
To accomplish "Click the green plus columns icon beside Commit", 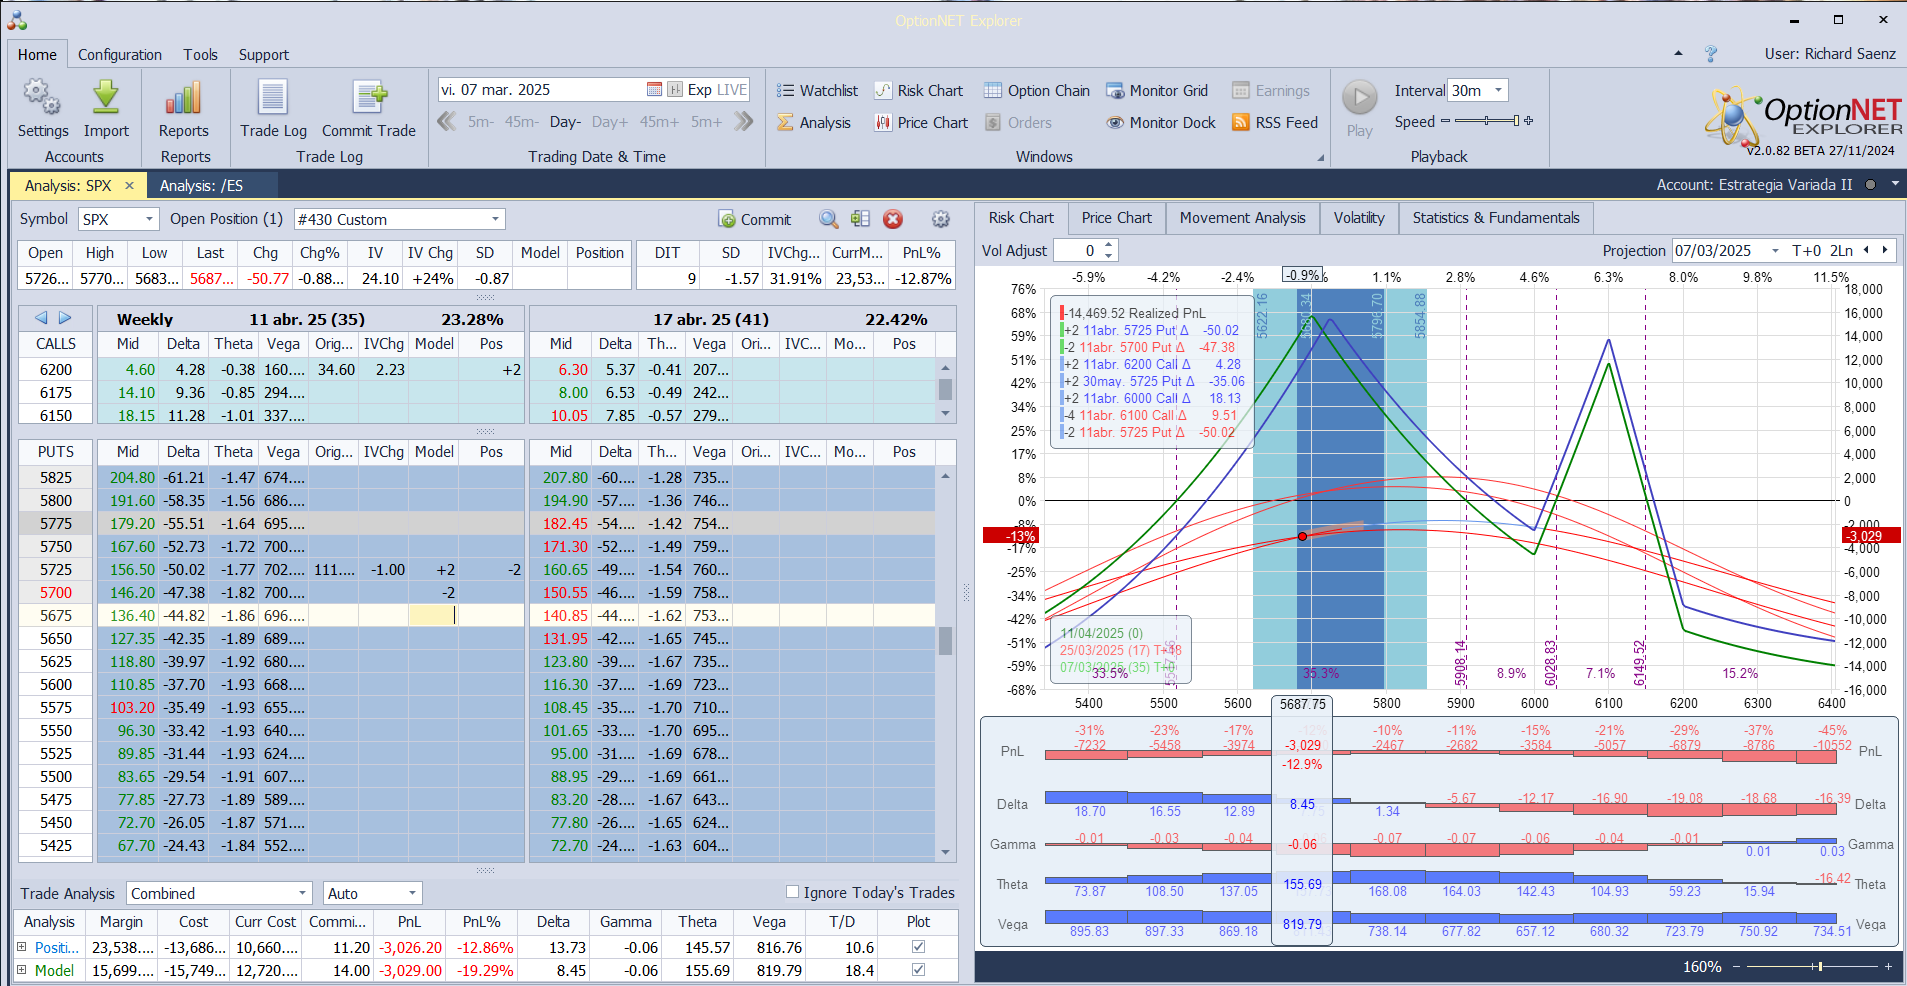I will [x=860, y=219].
